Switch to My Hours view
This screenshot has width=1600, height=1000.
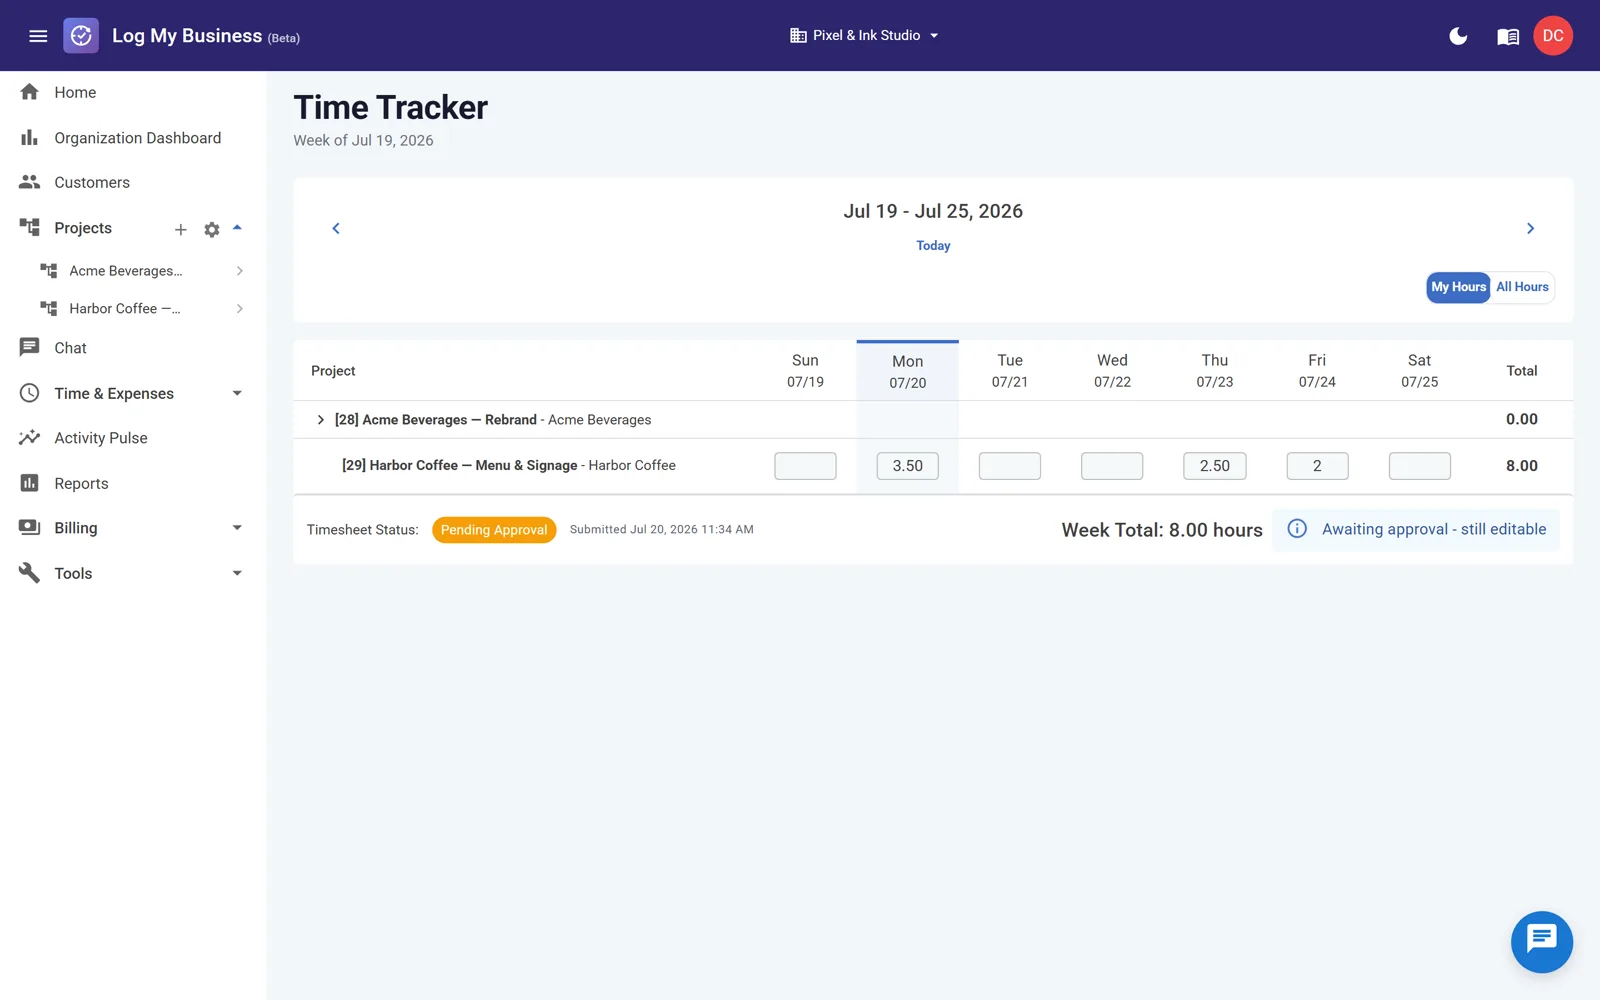[1458, 287]
